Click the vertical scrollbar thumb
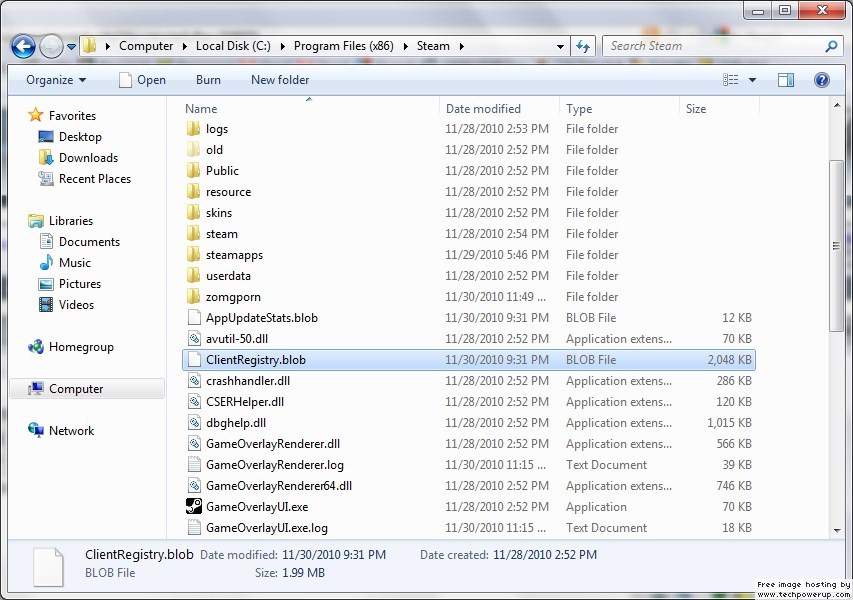The width and height of the screenshot is (853, 600). 837,246
